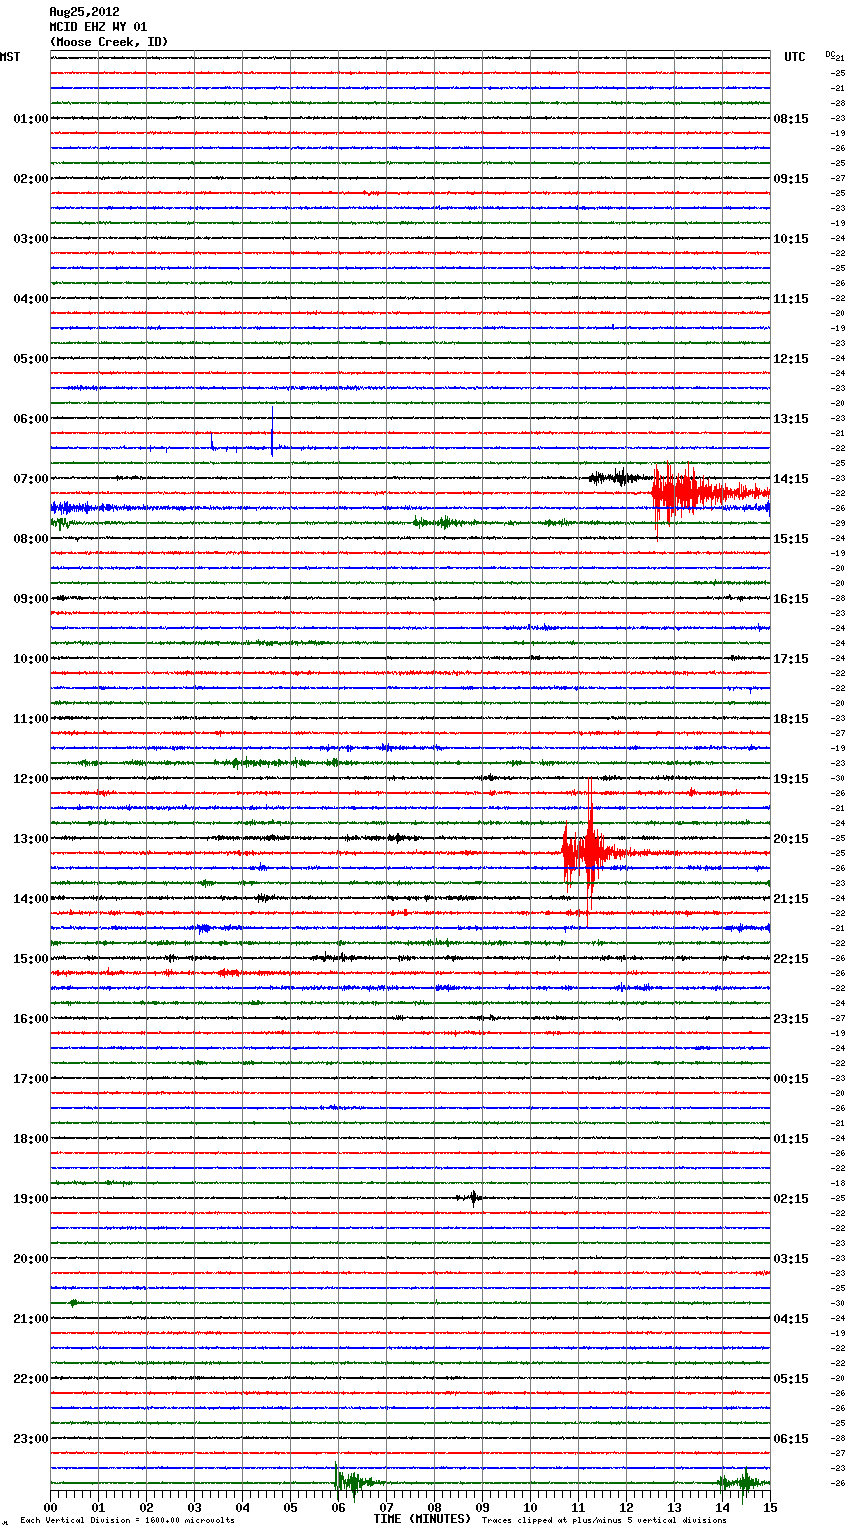Screen dimensions: 850x1534
Task: Click the MST timezone label
Action: [10, 57]
